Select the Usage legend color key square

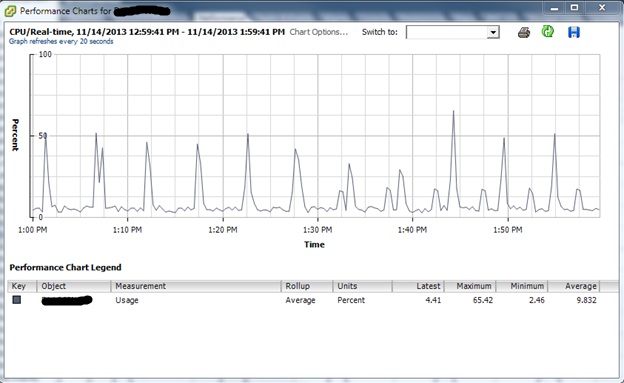(17, 300)
